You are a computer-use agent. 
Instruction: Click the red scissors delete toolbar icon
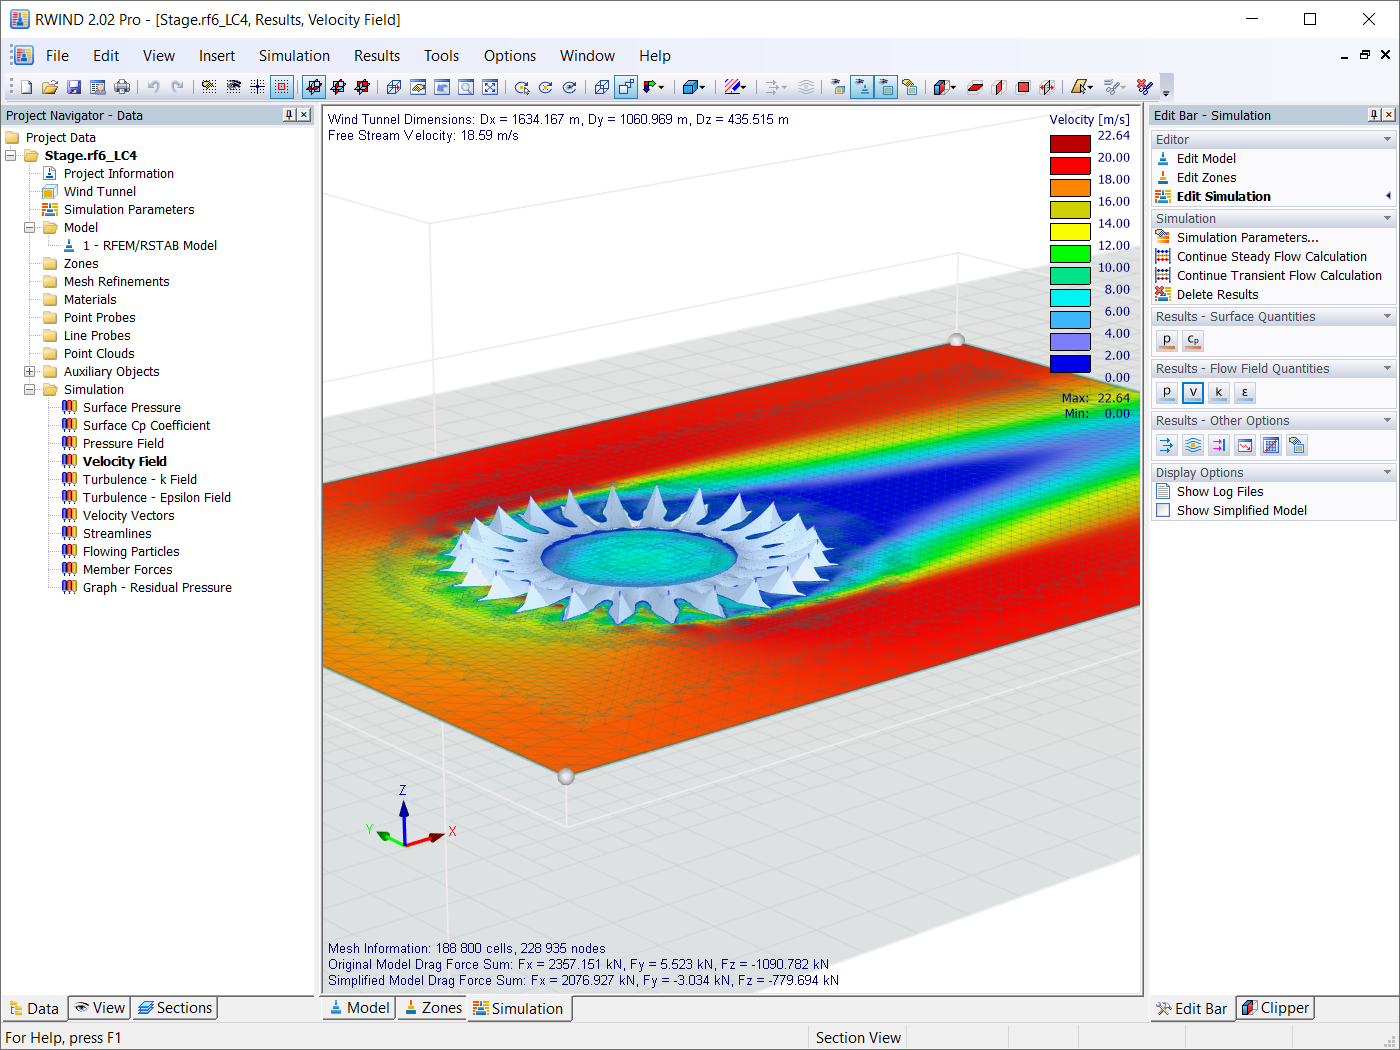[1144, 87]
